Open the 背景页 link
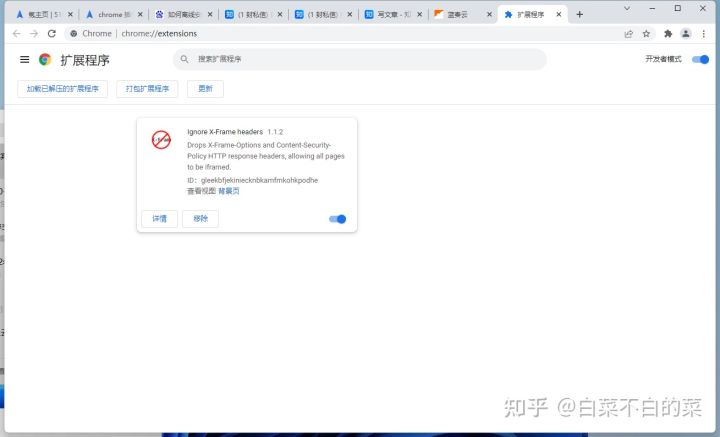Screen dimensions: 720x437 229,191
